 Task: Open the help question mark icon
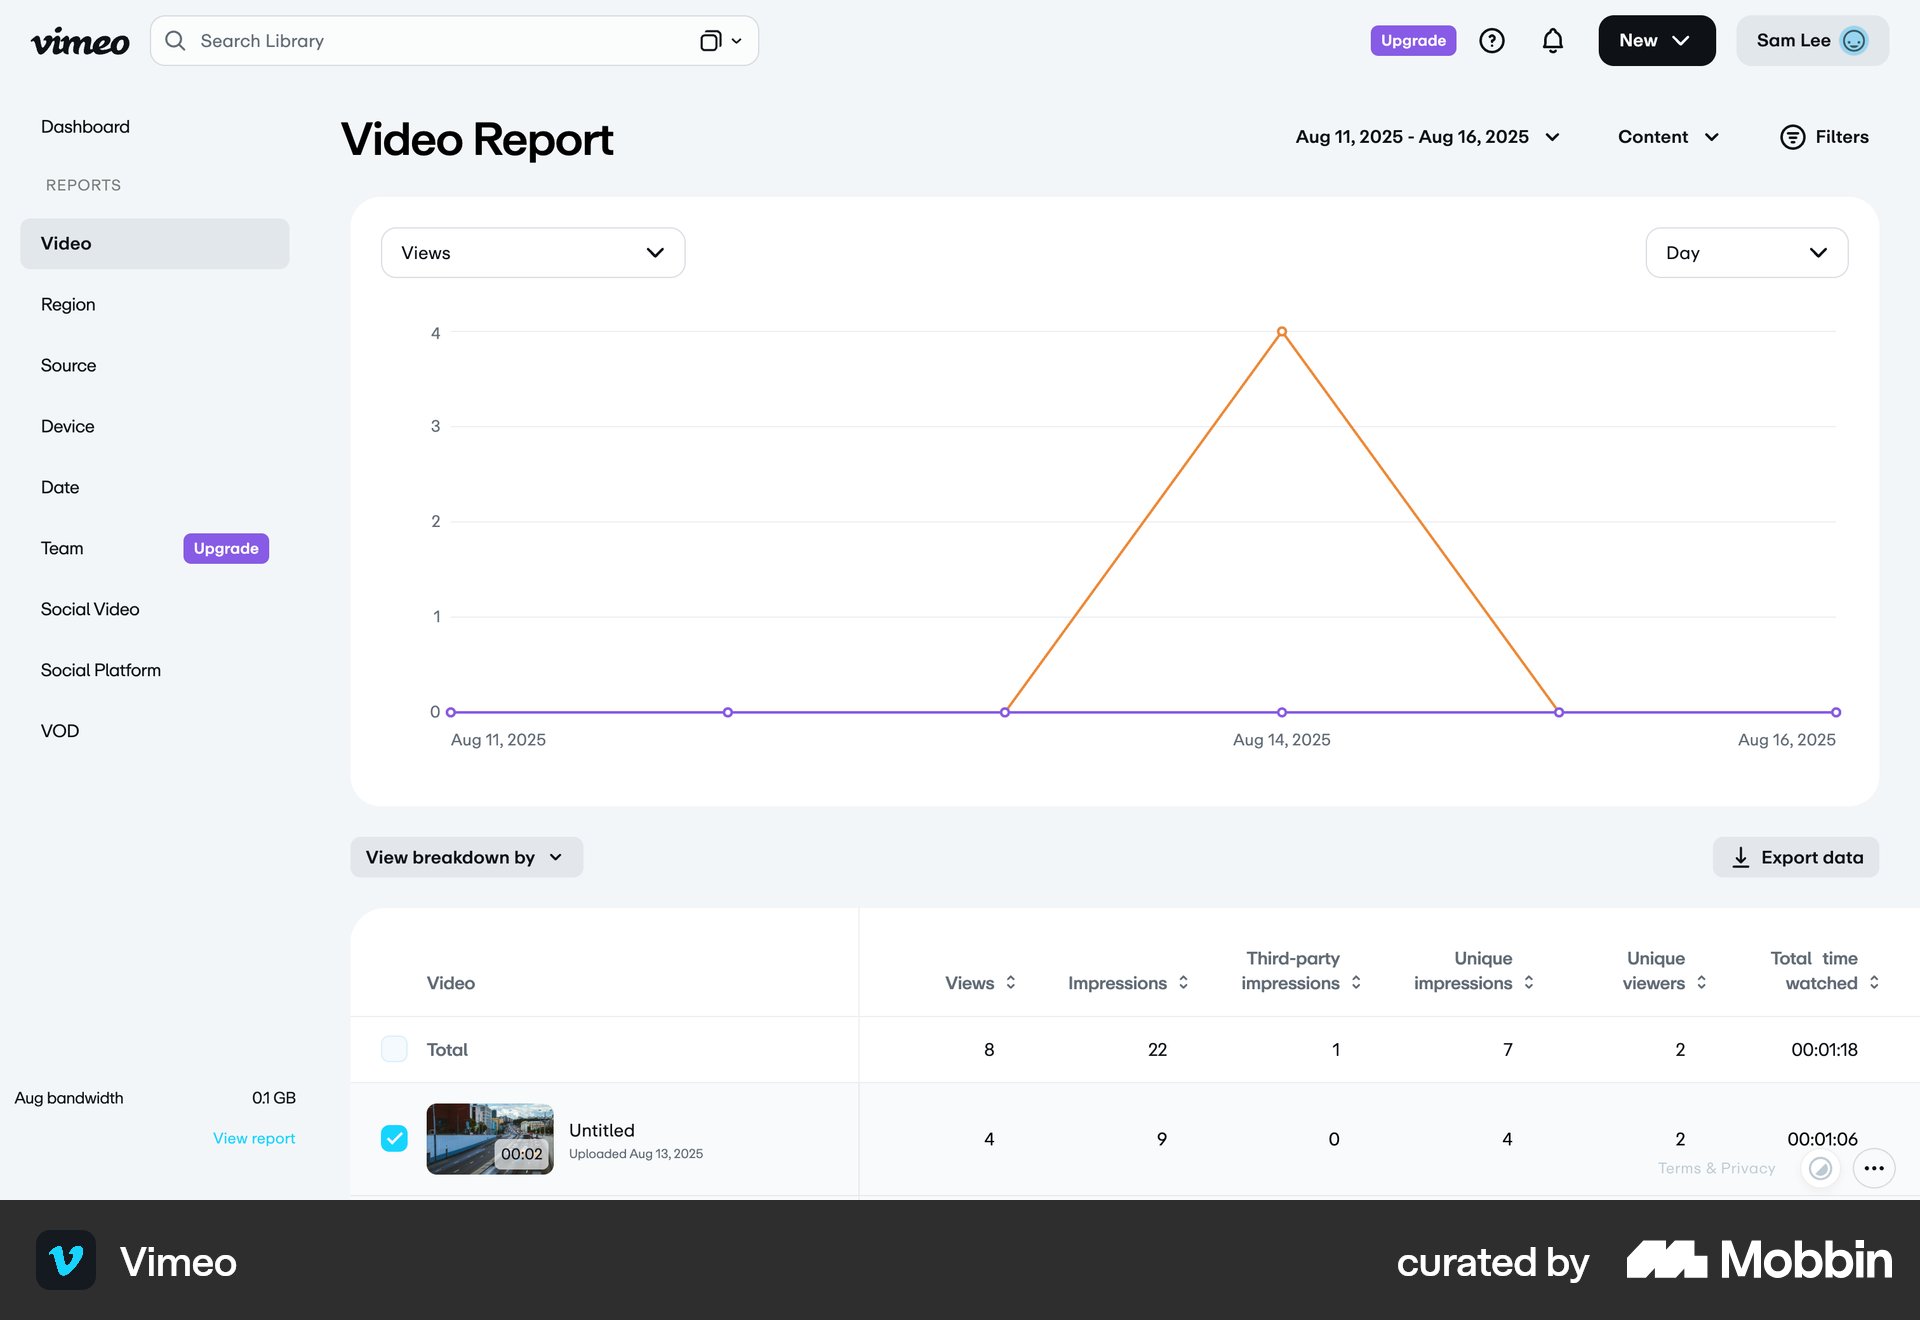coord(1492,41)
